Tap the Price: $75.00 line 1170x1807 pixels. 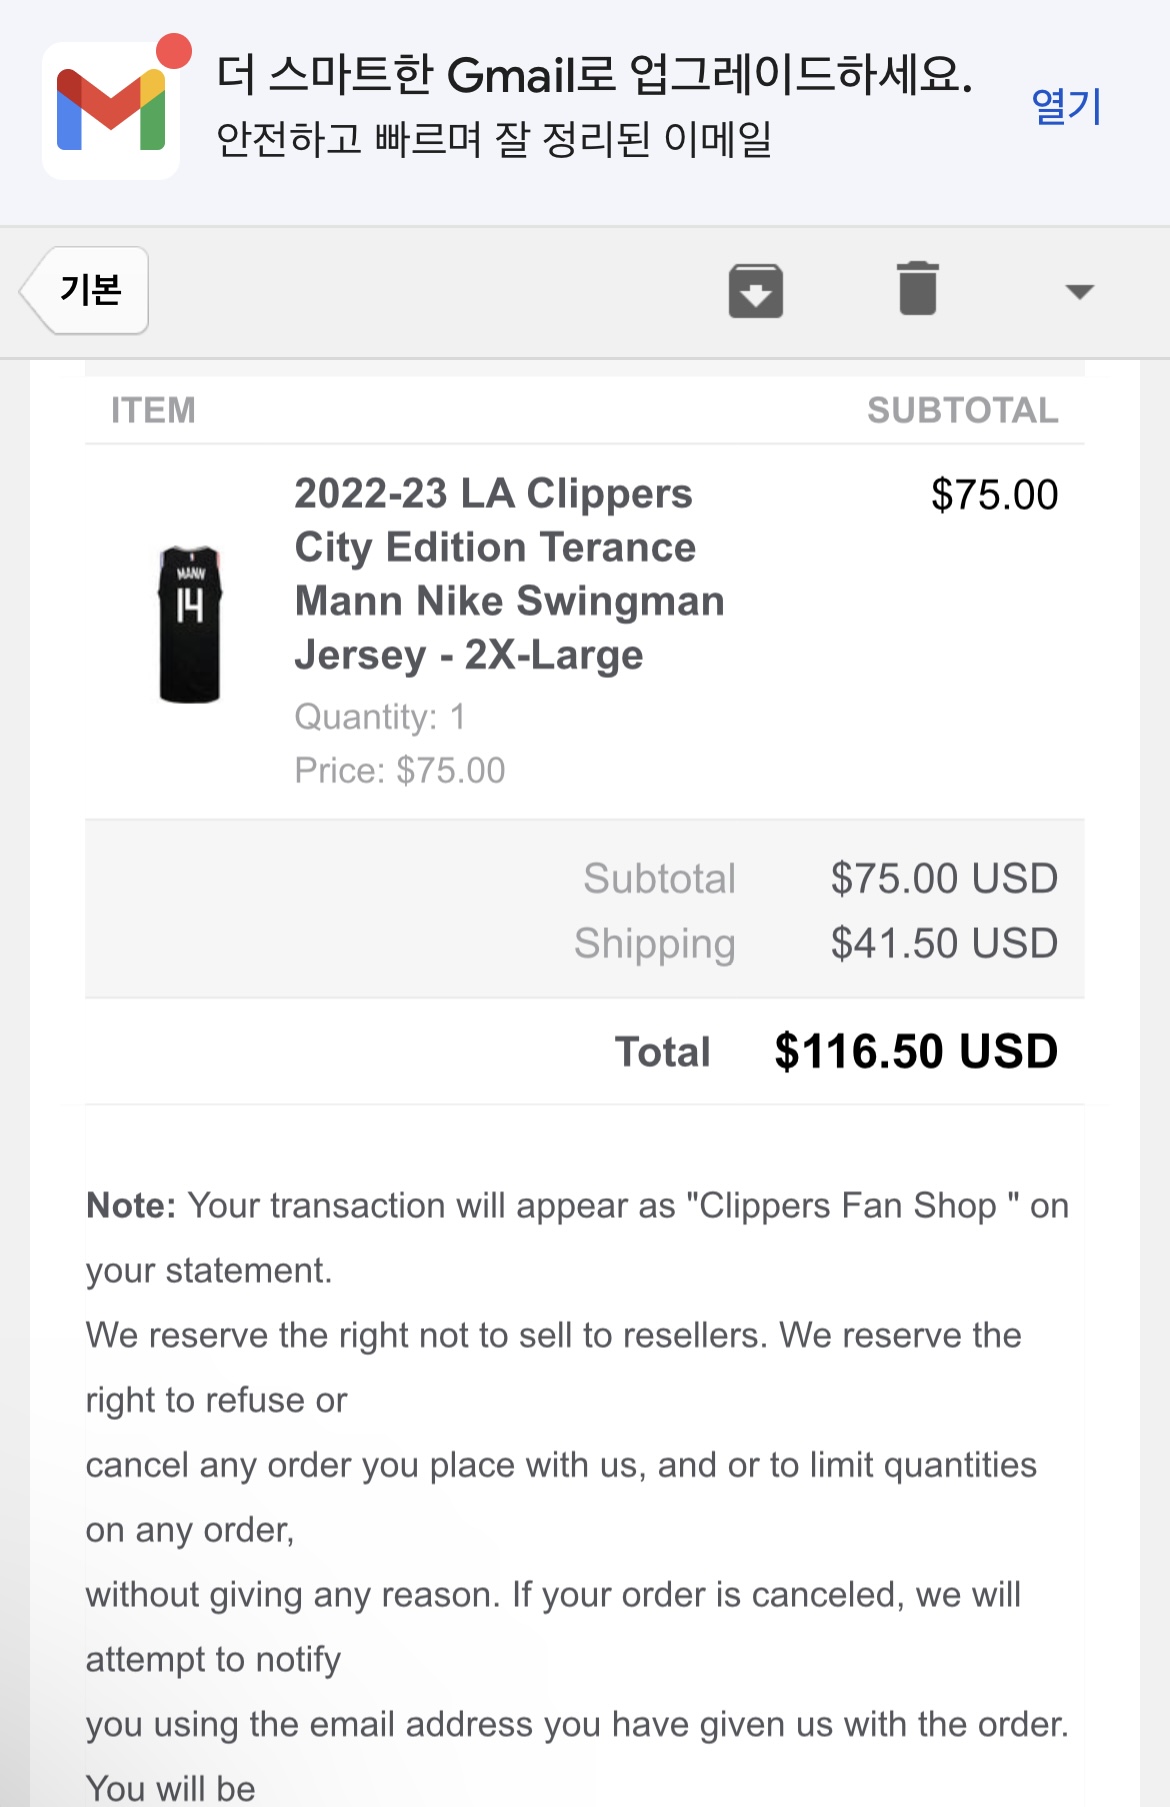(x=400, y=771)
